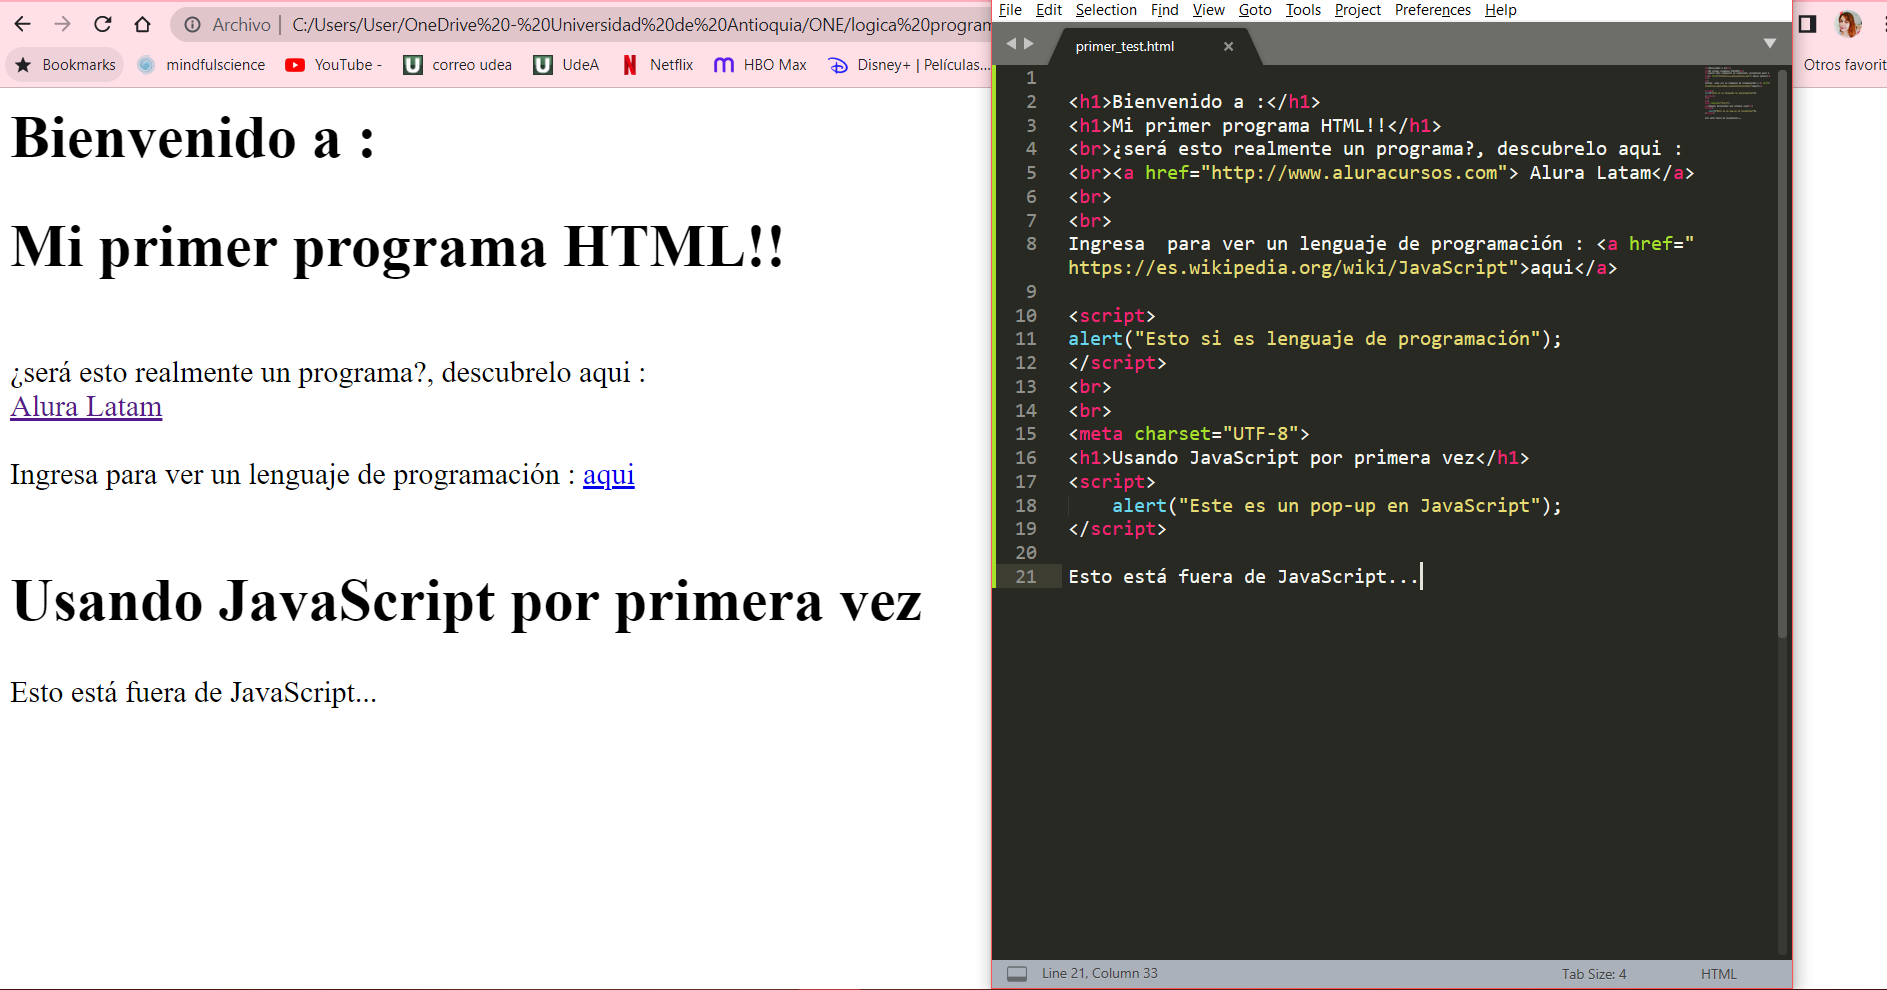The width and height of the screenshot is (1887, 990).
Task: Open the YouTube bookmark
Action: tap(334, 65)
